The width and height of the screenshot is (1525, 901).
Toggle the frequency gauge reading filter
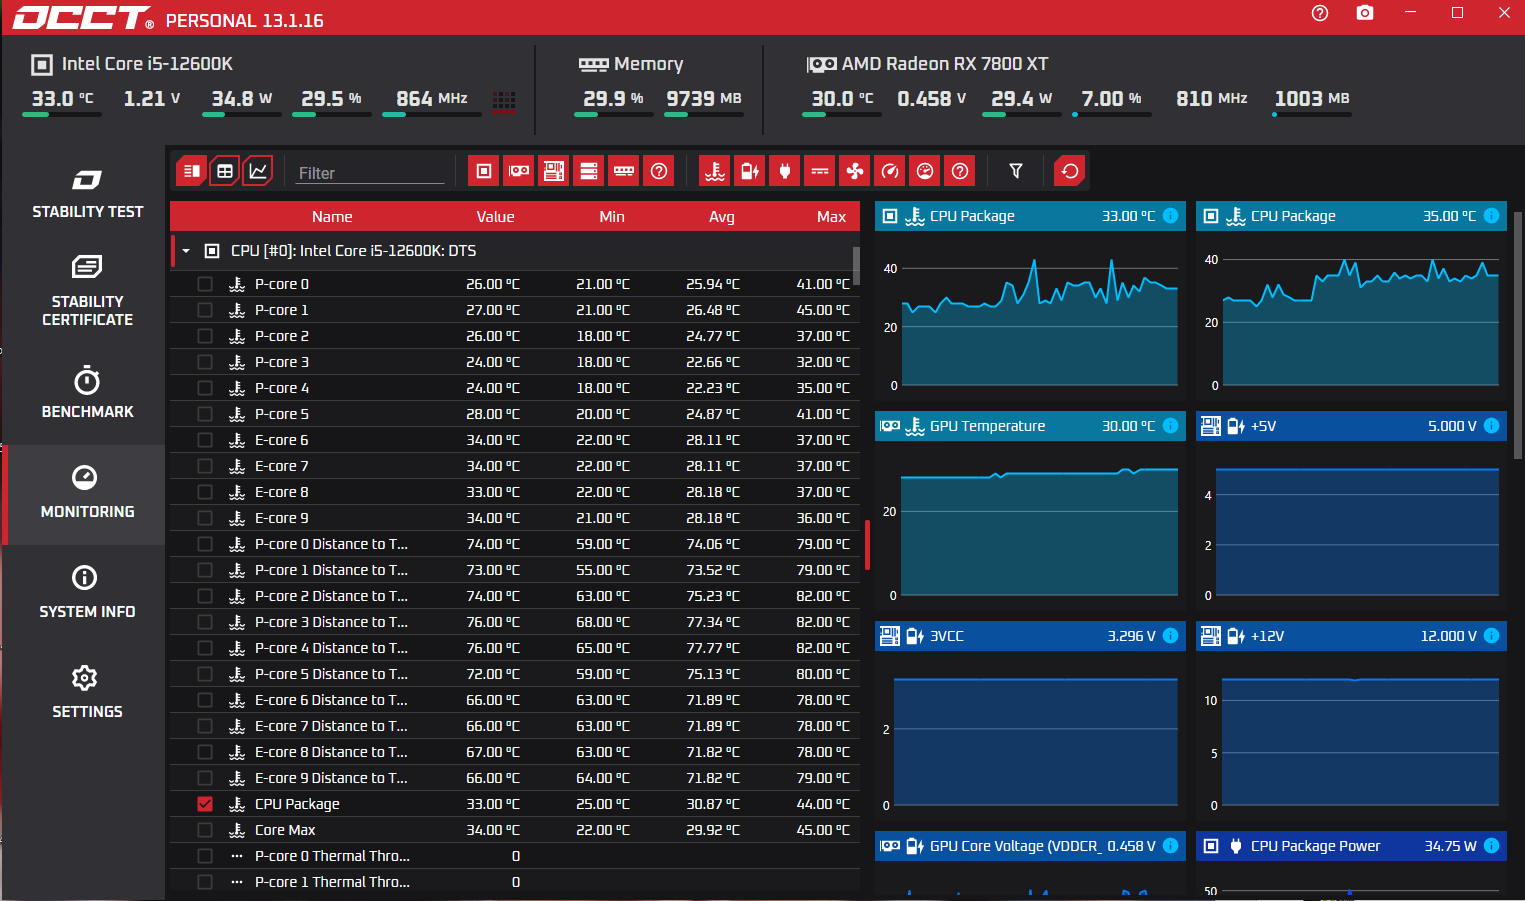890,171
